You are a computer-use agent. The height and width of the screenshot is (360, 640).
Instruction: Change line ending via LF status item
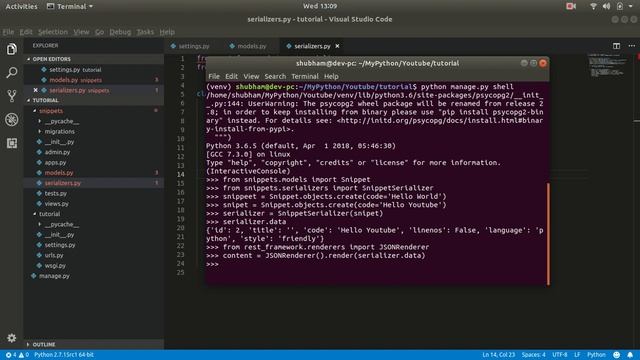point(577,355)
